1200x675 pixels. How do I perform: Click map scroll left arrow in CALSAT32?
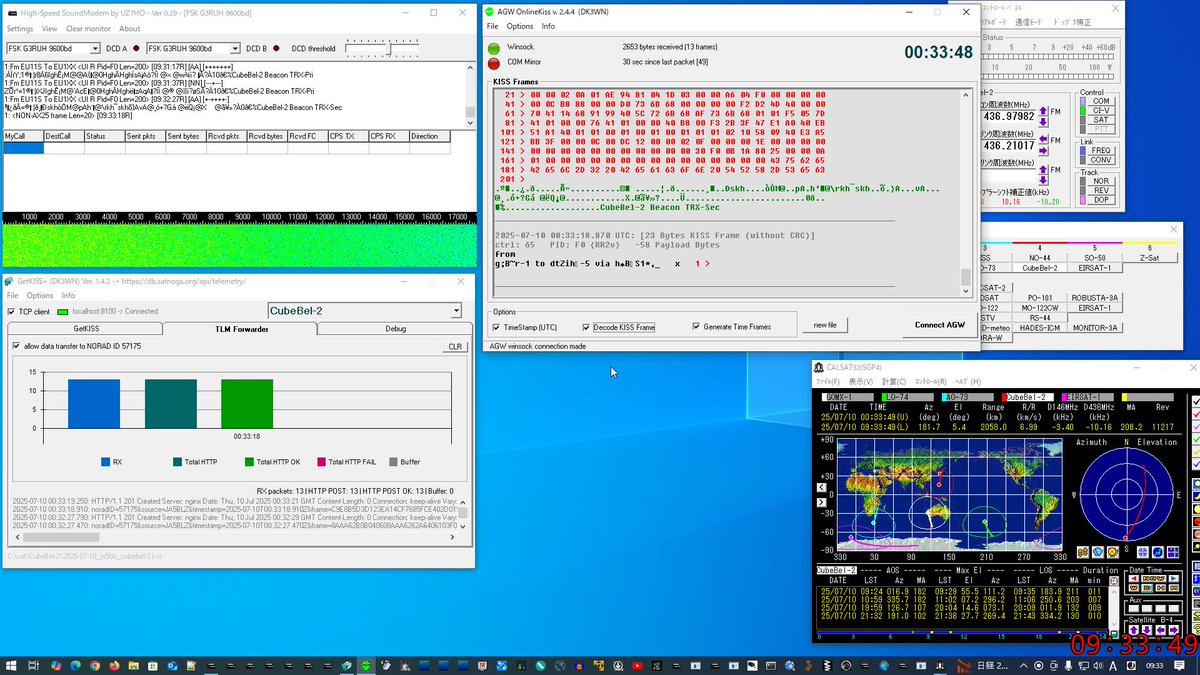click(822, 487)
